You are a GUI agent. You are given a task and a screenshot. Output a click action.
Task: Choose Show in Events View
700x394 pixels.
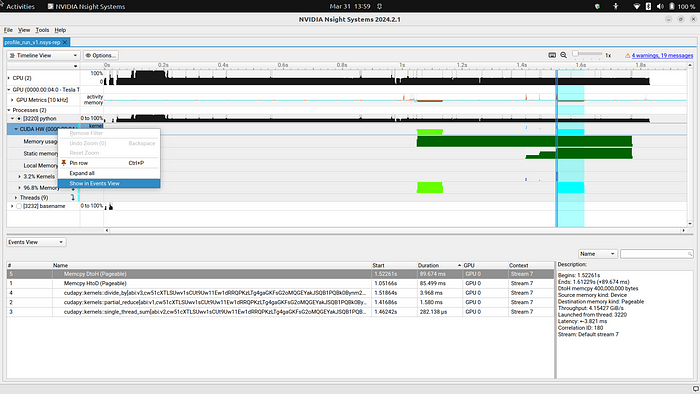point(109,183)
